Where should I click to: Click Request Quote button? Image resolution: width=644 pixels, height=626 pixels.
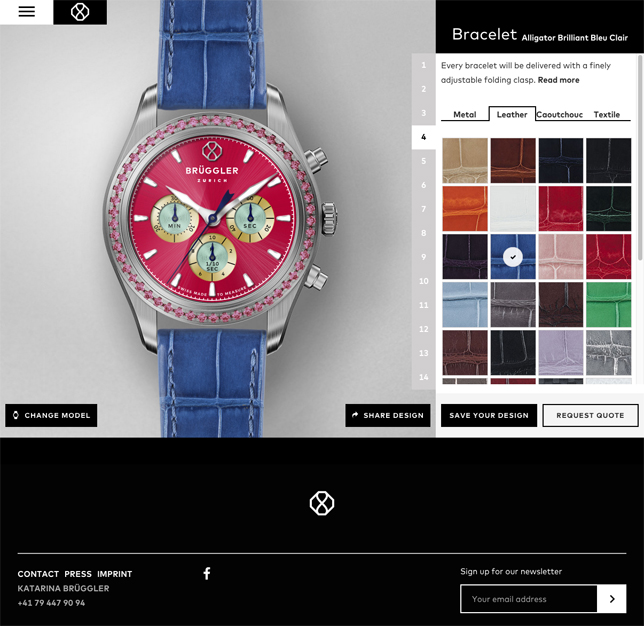click(x=590, y=415)
